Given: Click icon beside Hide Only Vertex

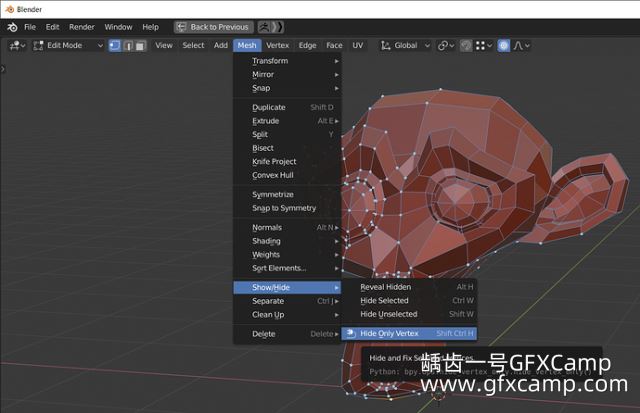Looking at the screenshot, I should [351, 334].
